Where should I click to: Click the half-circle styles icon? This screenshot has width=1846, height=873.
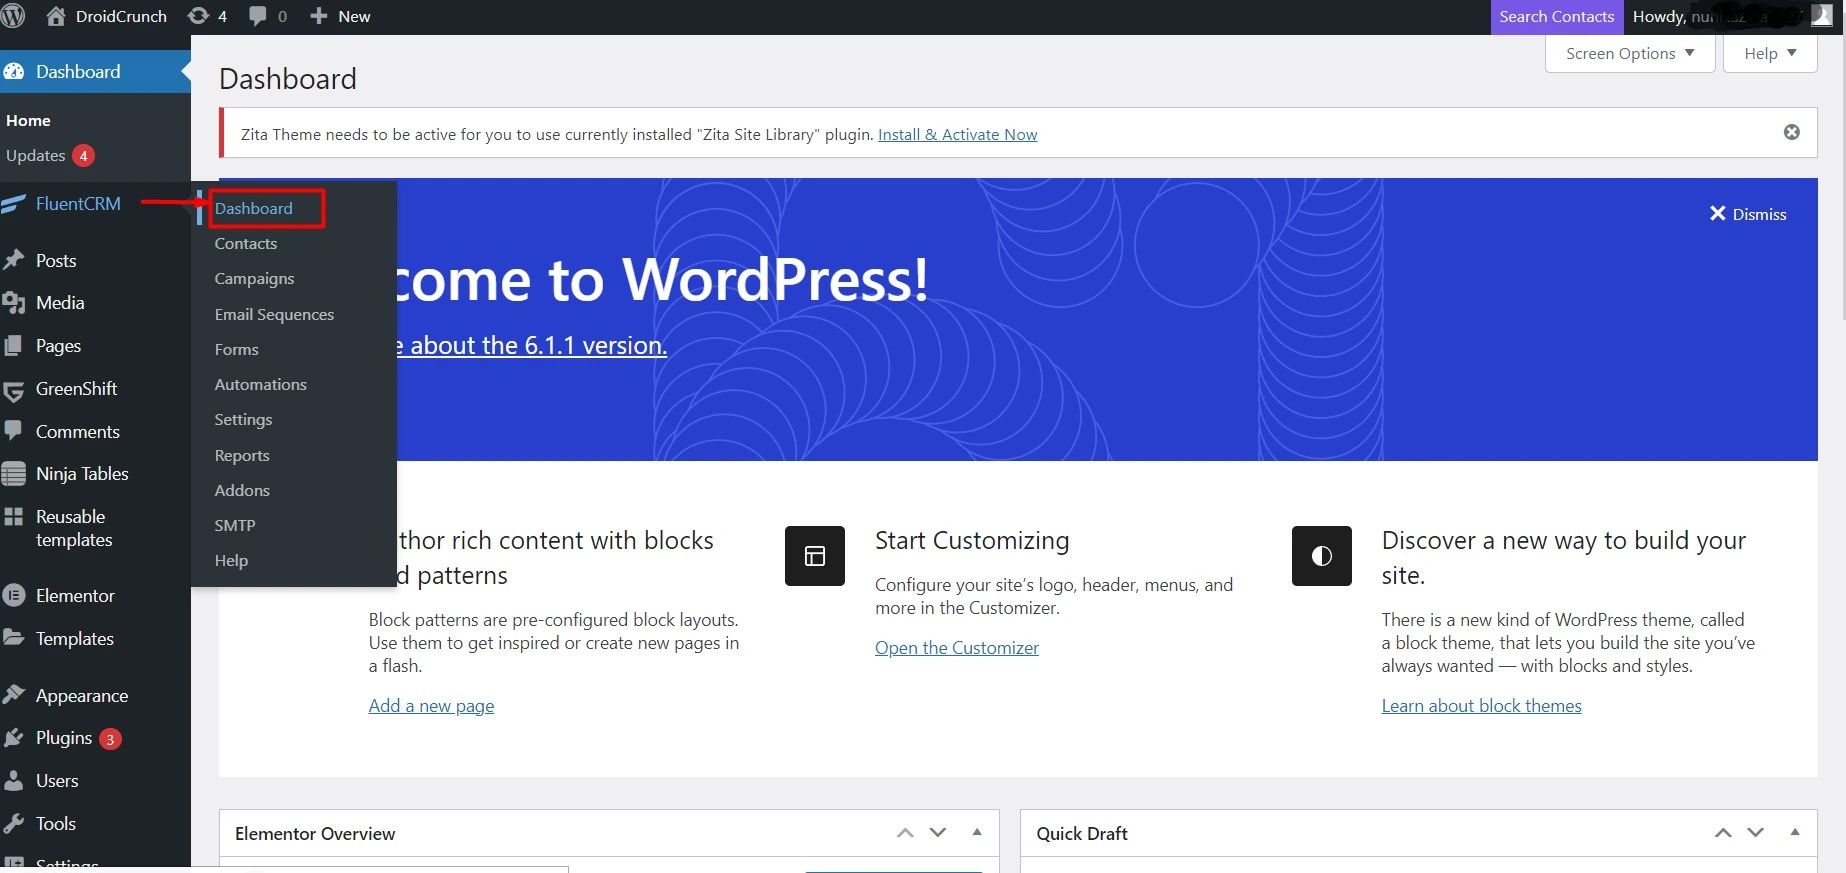[1322, 556]
